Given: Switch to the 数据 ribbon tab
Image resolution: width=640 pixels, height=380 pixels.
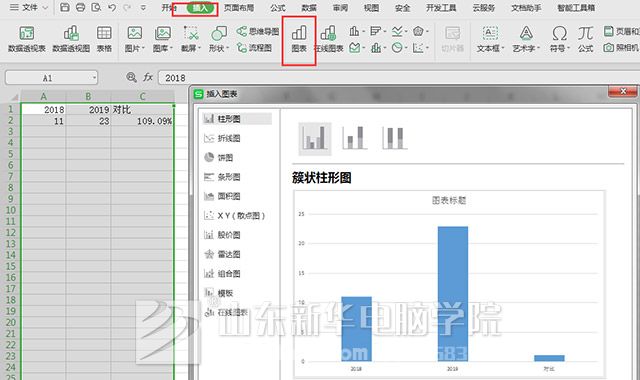Looking at the screenshot, I should (x=309, y=8).
